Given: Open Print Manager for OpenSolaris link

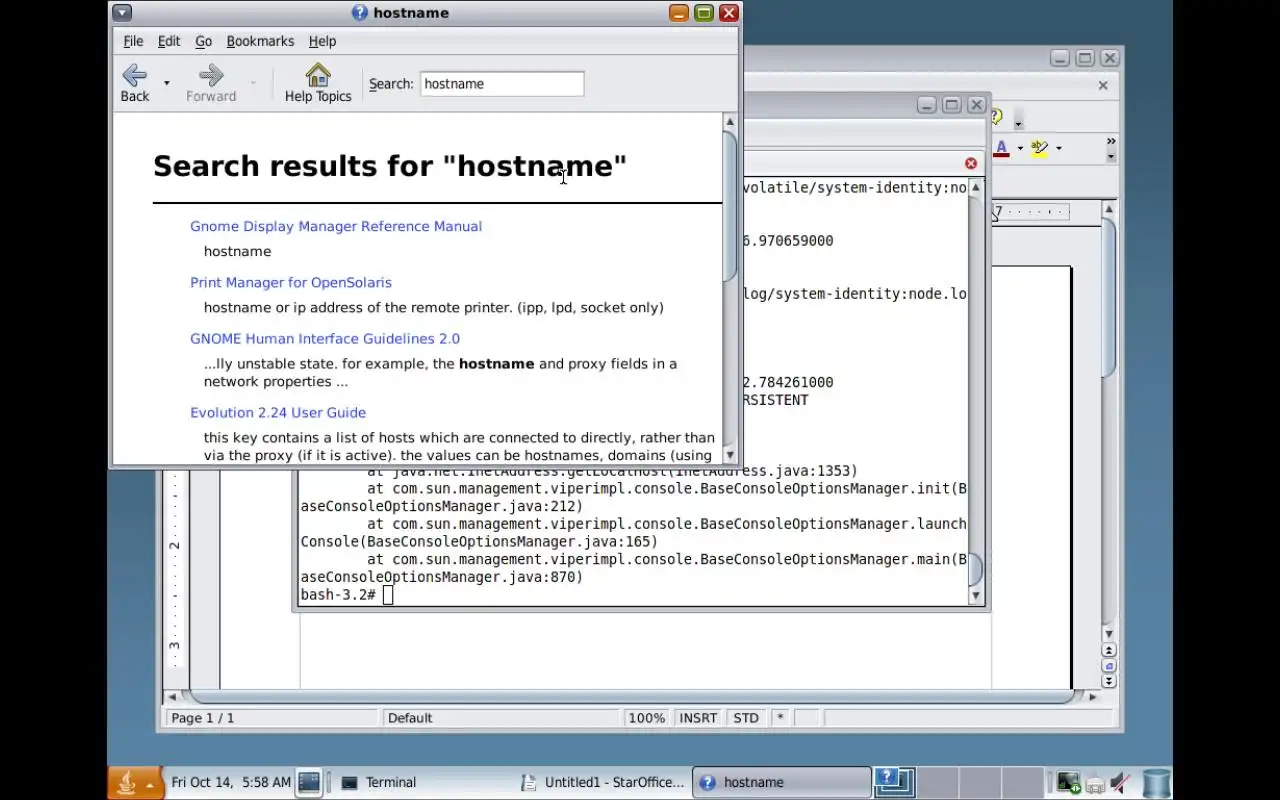Looking at the screenshot, I should click(x=291, y=282).
